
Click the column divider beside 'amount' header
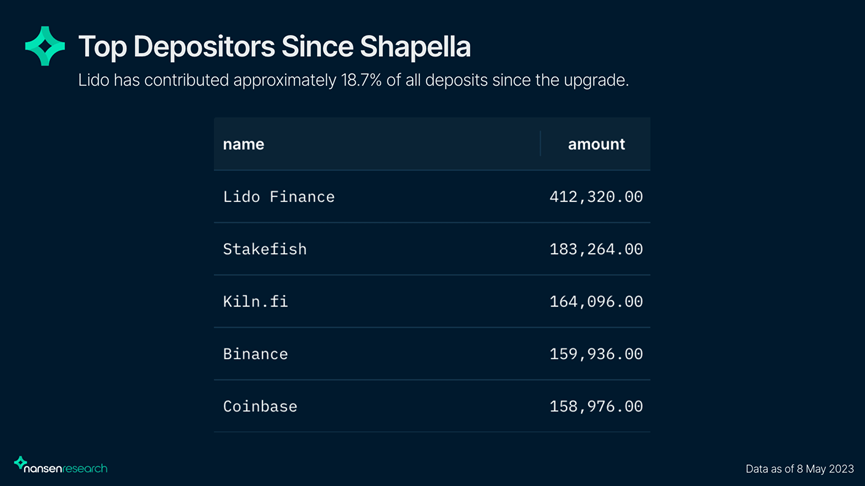(540, 144)
